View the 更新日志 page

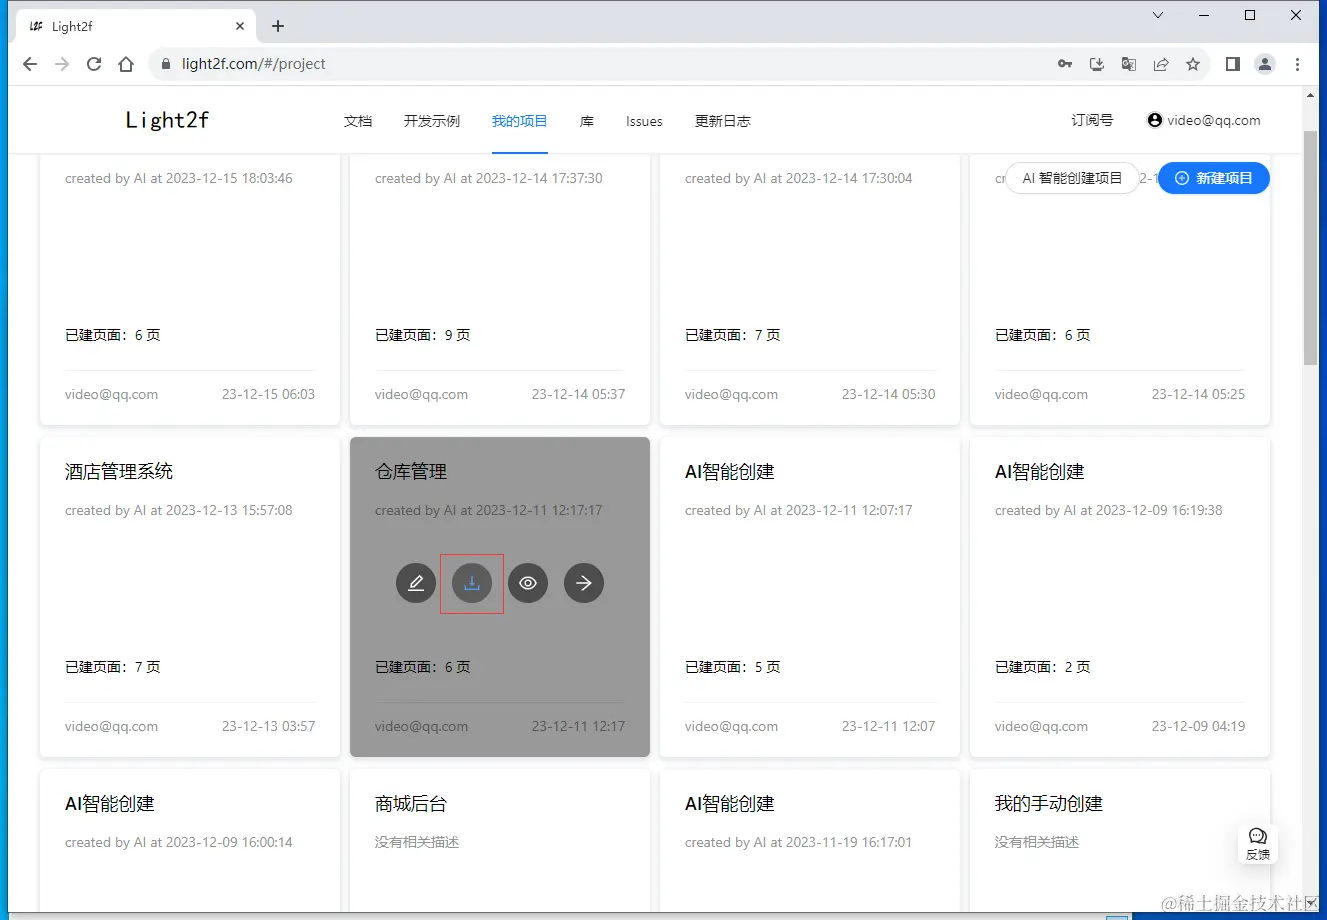(x=723, y=121)
